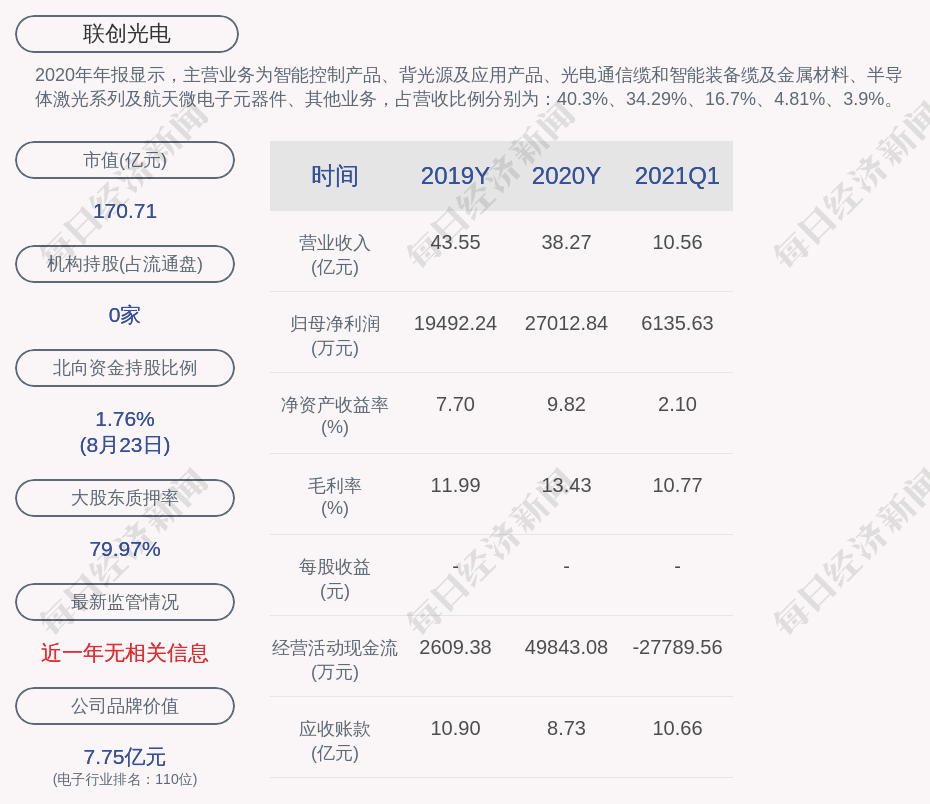930x804 pixels.
Task: Click ROE cell '9.82'
Action: coord(566,404)
